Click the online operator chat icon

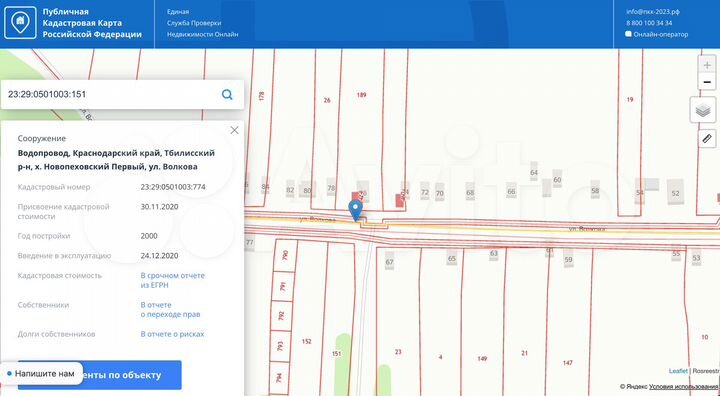click(628, 34)
